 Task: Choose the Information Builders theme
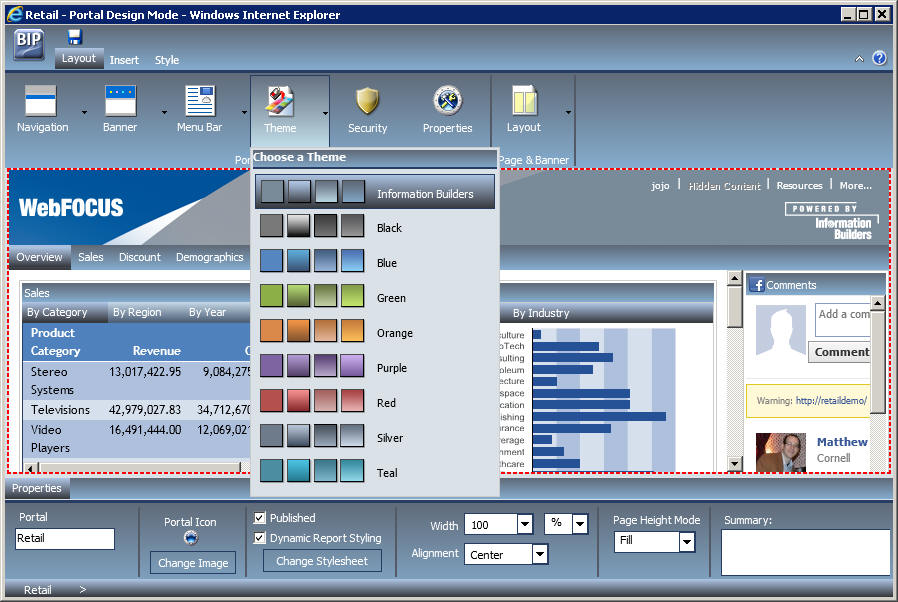point(375,192)
